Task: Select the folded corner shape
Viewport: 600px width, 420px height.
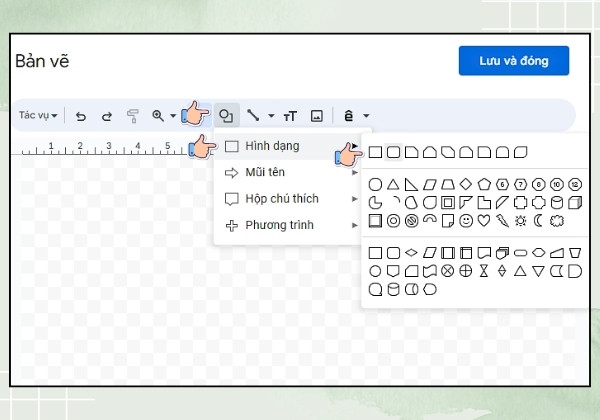Action: tap(448, 221)
